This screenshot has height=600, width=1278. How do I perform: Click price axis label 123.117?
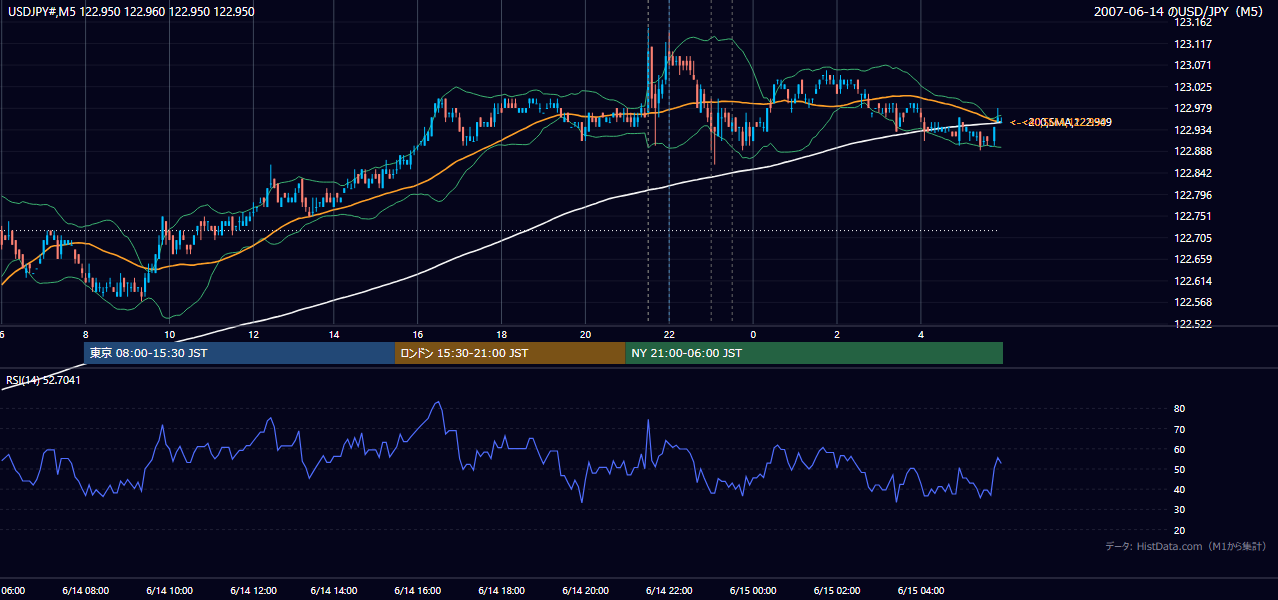[1193, 44]
